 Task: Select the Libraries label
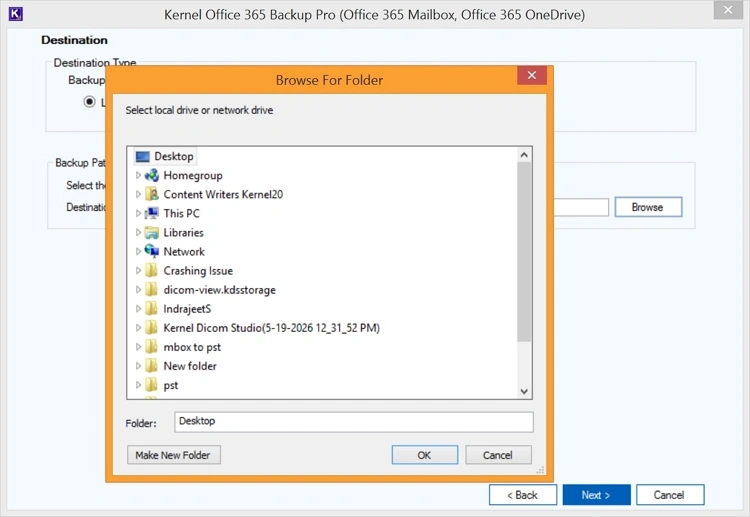(x=183, y=232)
